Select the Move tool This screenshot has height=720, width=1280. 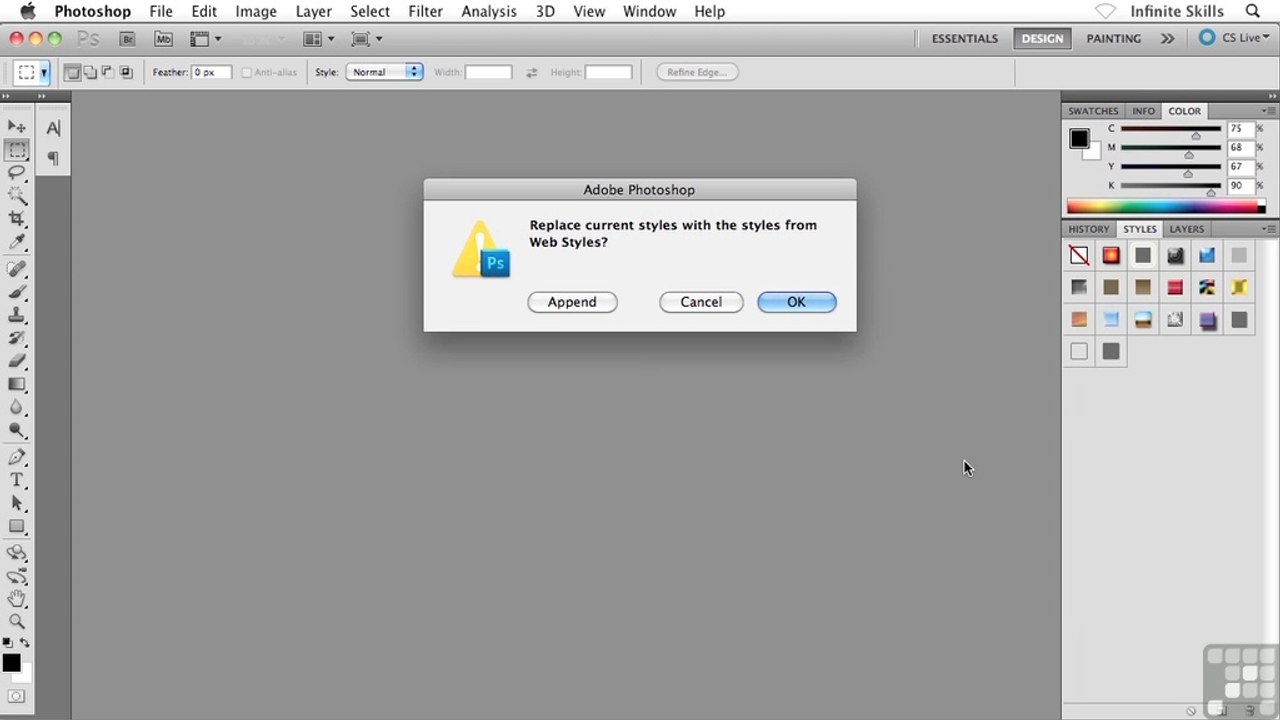[17, 126]
